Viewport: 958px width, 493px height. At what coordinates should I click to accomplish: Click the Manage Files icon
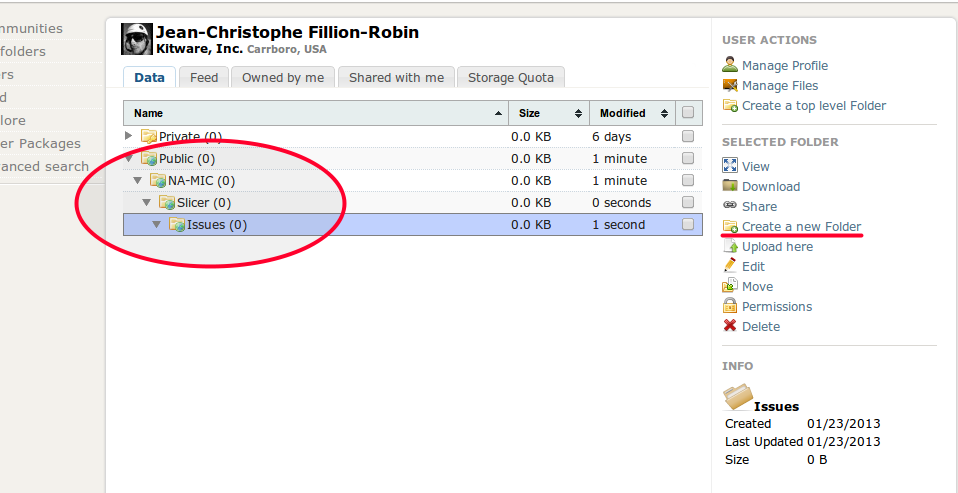pyautogui.click(x=730, y=86)
